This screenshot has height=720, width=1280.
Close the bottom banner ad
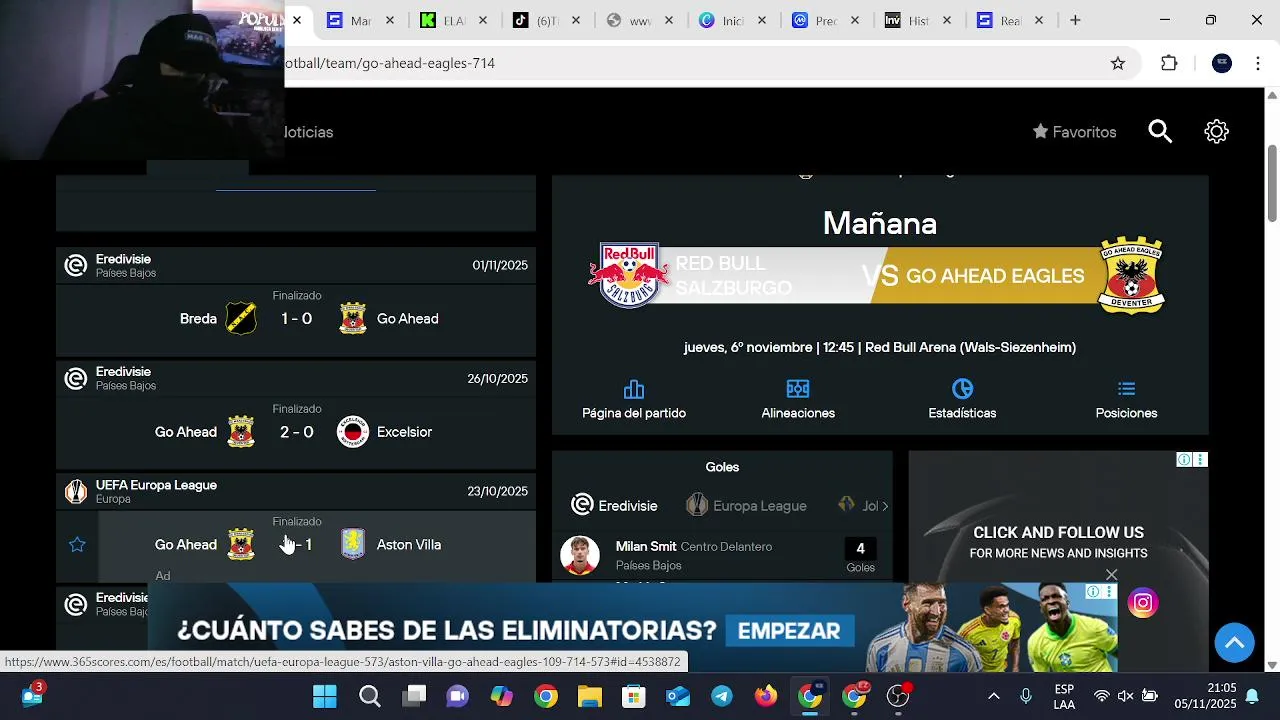[x=1111, y=574]
